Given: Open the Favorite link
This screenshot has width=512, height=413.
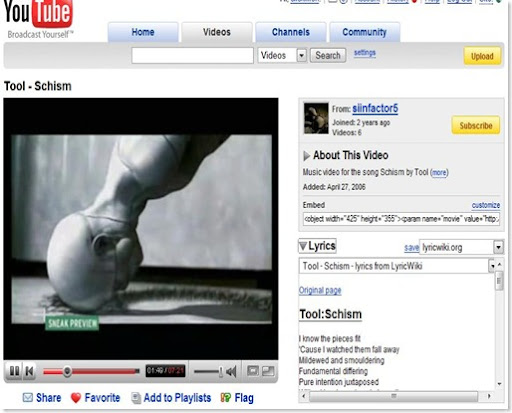Looking at the screenshot, I should 102,398.
